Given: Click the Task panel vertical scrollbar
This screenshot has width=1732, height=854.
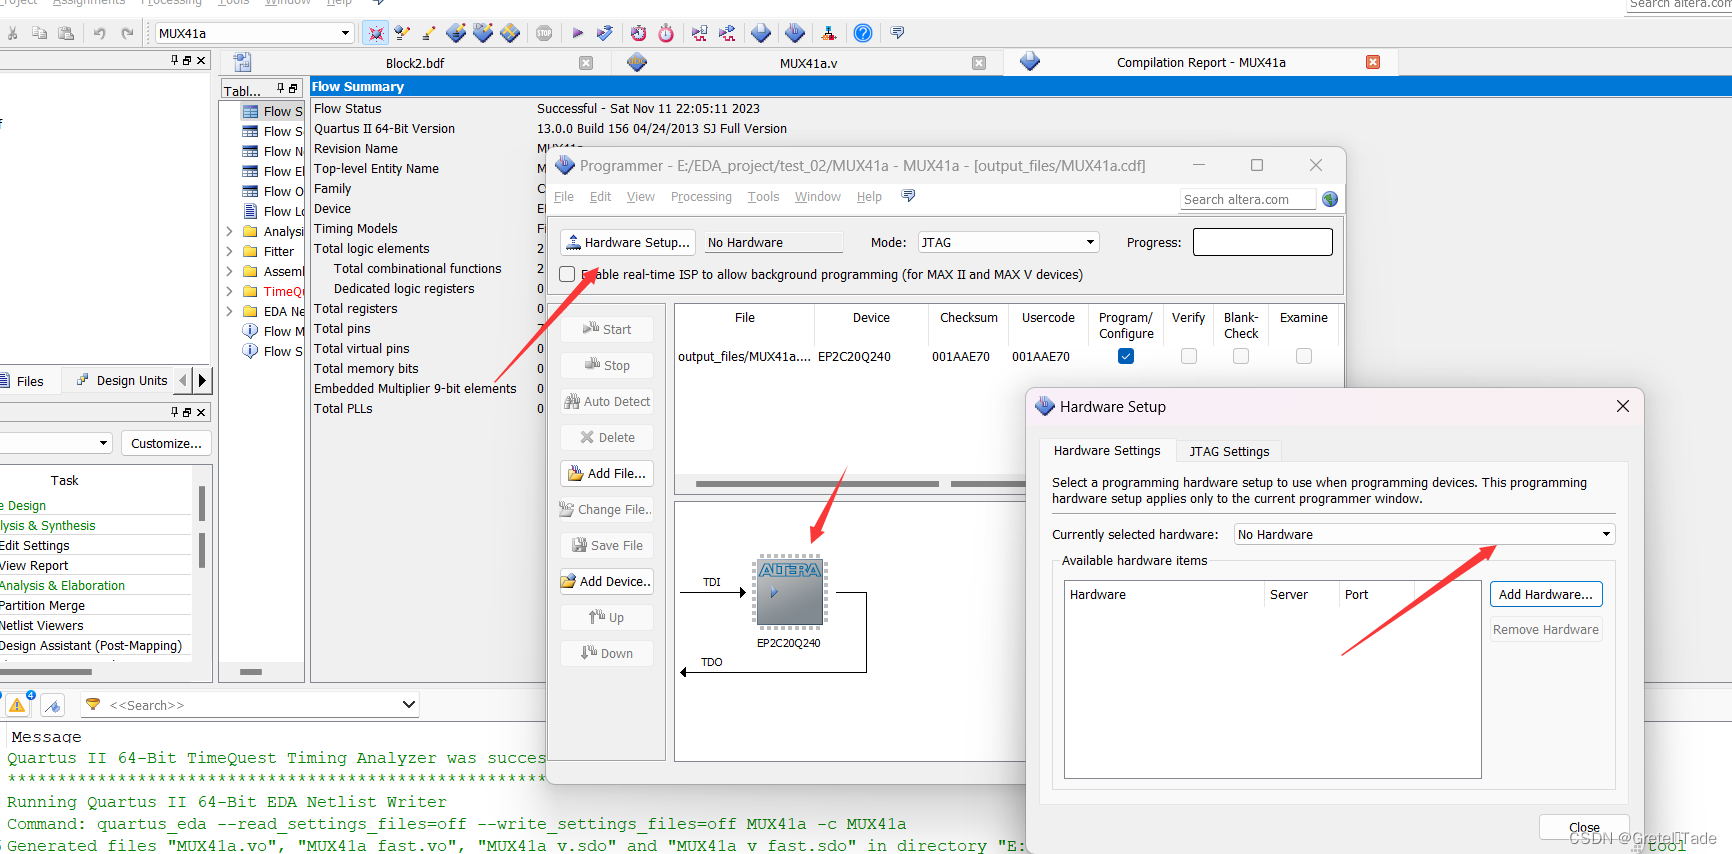Looking at the screenshot, I should [202, 527].
